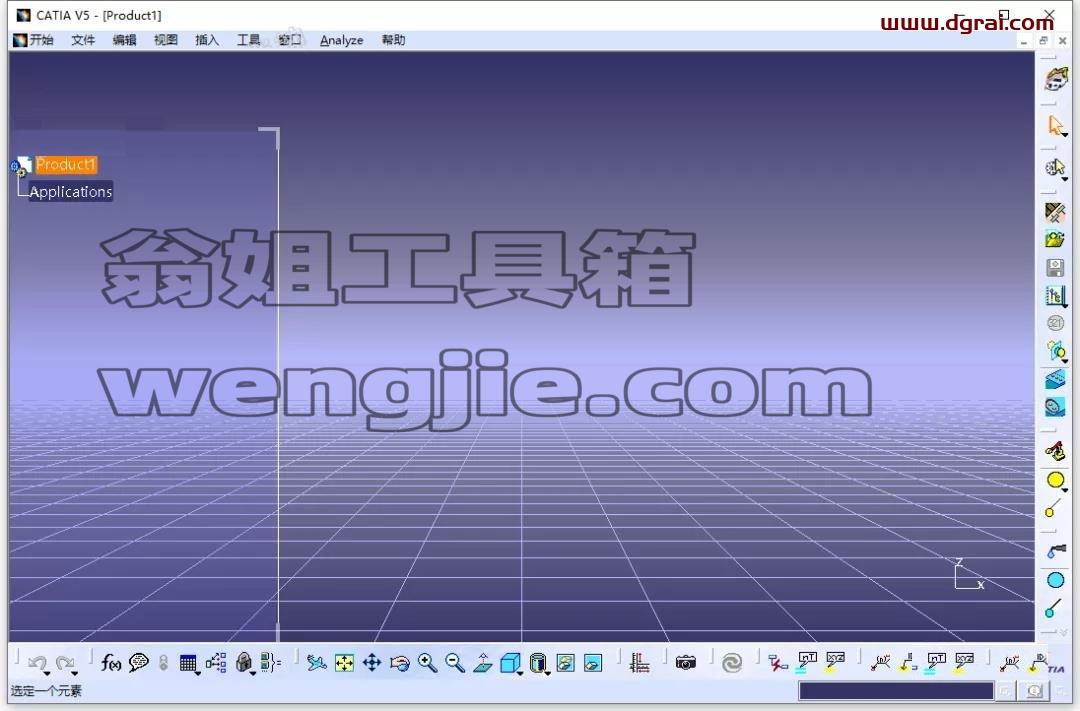Expand the render style dropdown arrow
The height and width of the screenshot is (711, 1080).
(548, 673)
